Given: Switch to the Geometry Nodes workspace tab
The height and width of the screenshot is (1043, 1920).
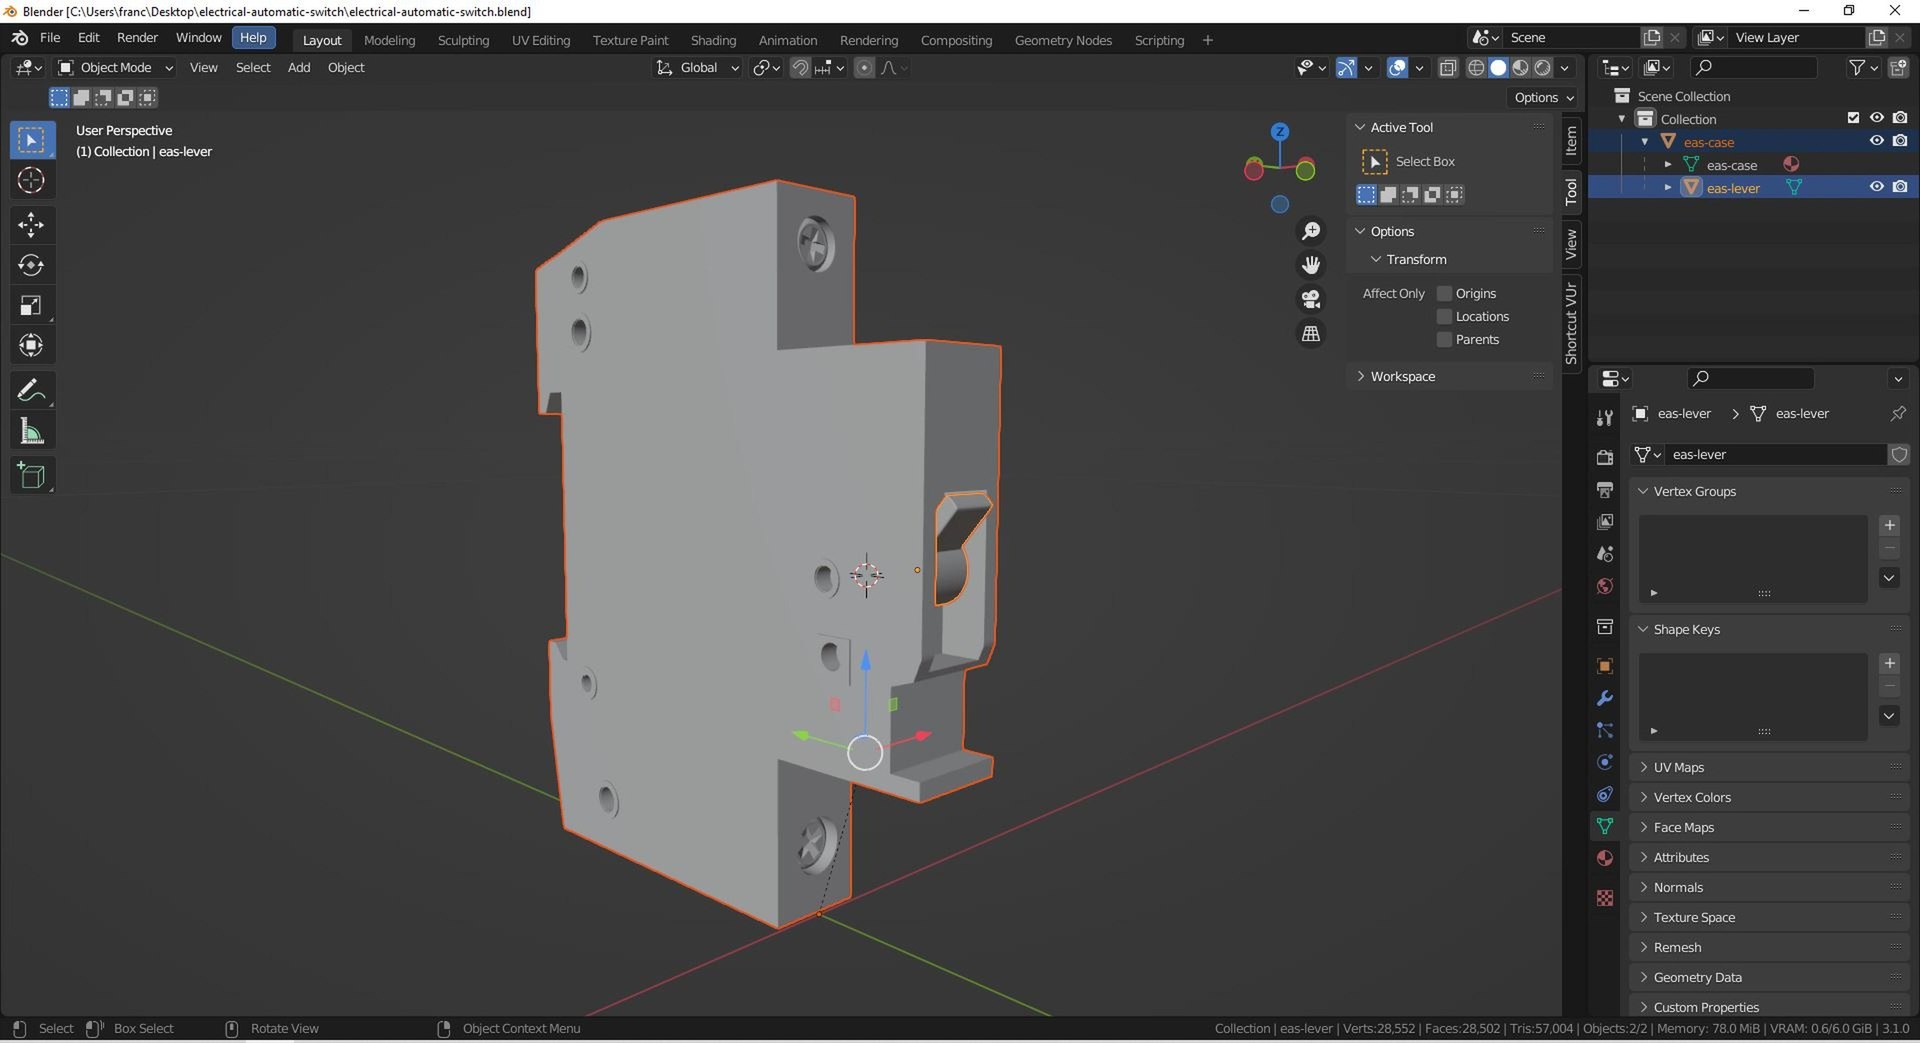Looking at the screenshot, I should tap(1063, 40).
